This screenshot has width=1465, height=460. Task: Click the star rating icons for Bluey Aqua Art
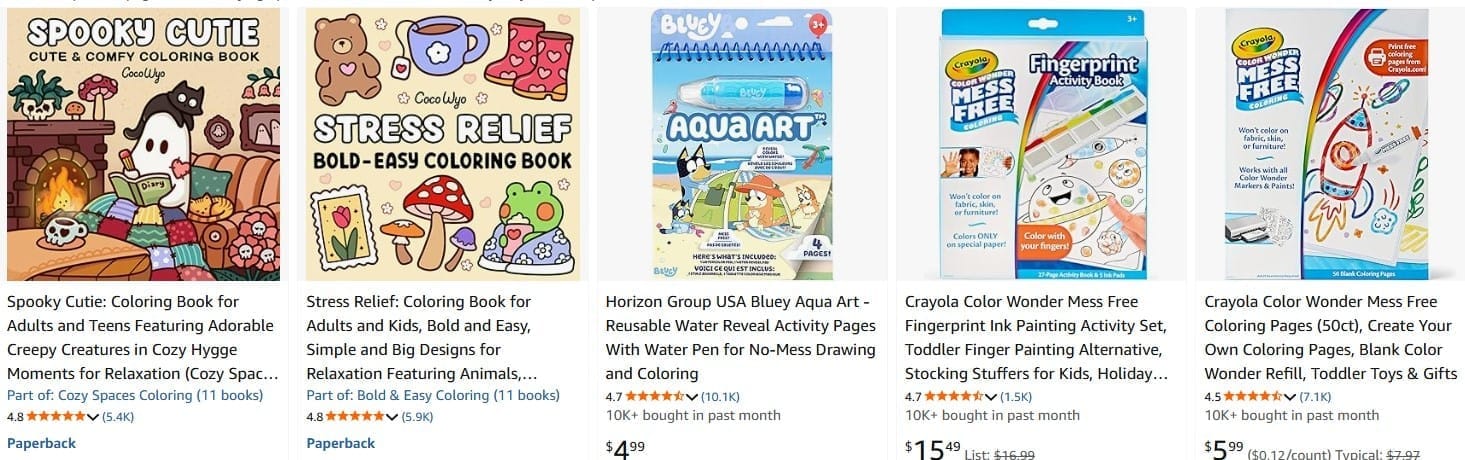[x=656, y=397]
